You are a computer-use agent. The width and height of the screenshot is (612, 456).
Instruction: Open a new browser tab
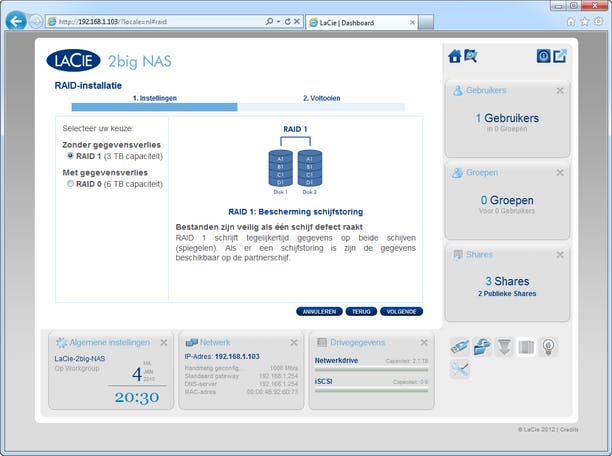pos(426,23)
